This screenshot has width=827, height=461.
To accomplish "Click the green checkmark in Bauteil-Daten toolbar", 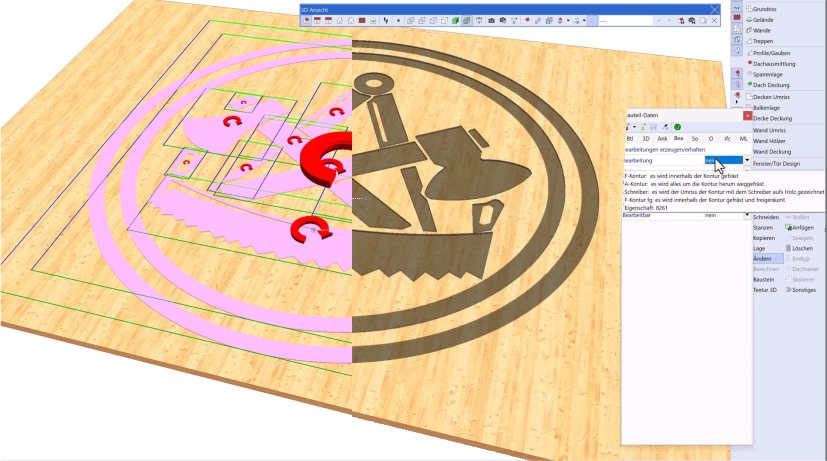I will tap(677, 127).
